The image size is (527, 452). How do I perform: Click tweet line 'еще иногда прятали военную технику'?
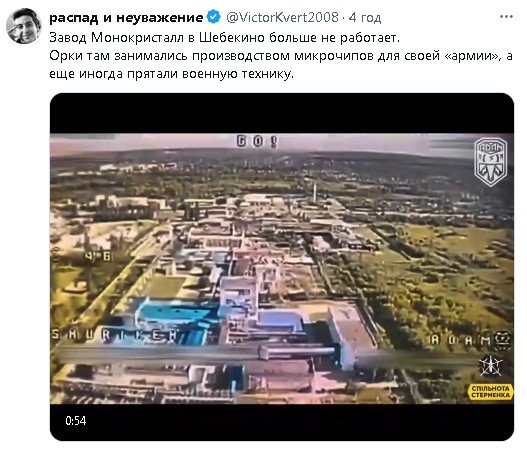pyautogui.click(x=171, y=74)
